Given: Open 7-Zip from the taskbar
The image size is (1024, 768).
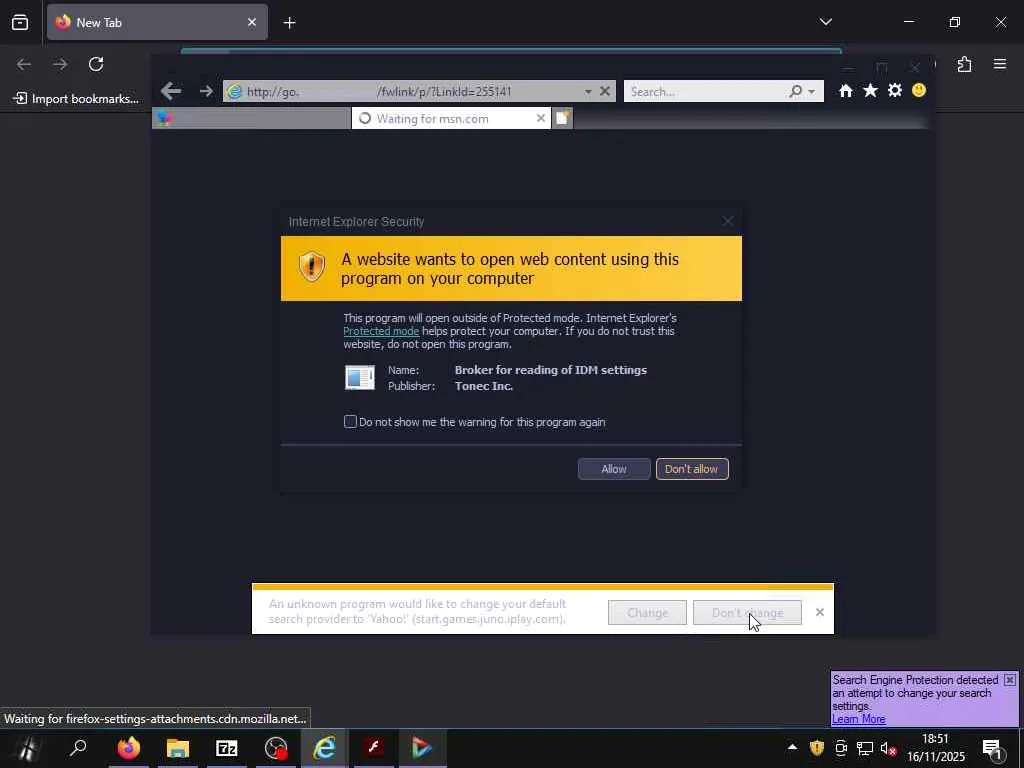Looking at the screenshot, I should pos(227,748).
